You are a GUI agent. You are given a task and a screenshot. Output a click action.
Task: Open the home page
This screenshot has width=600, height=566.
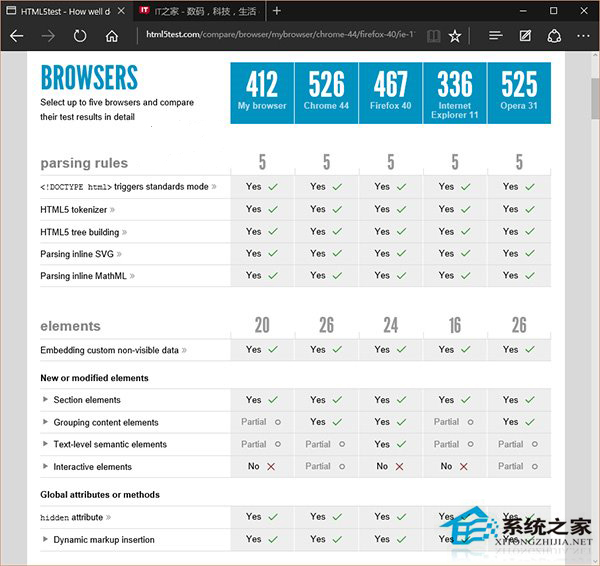[112, 36]
